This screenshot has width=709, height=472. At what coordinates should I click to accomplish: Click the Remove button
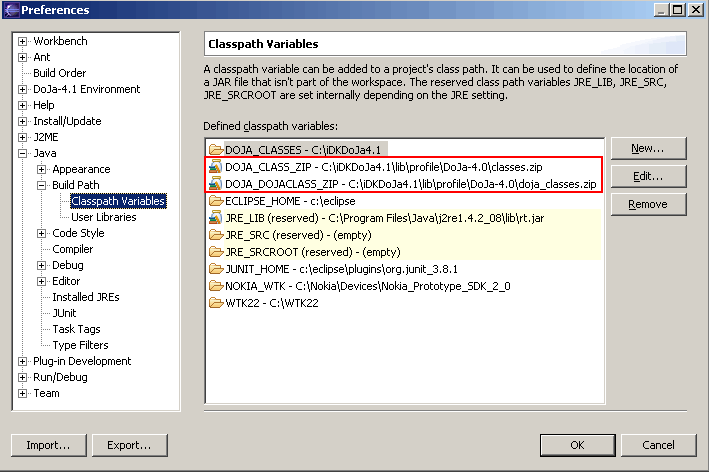point(648,204)
